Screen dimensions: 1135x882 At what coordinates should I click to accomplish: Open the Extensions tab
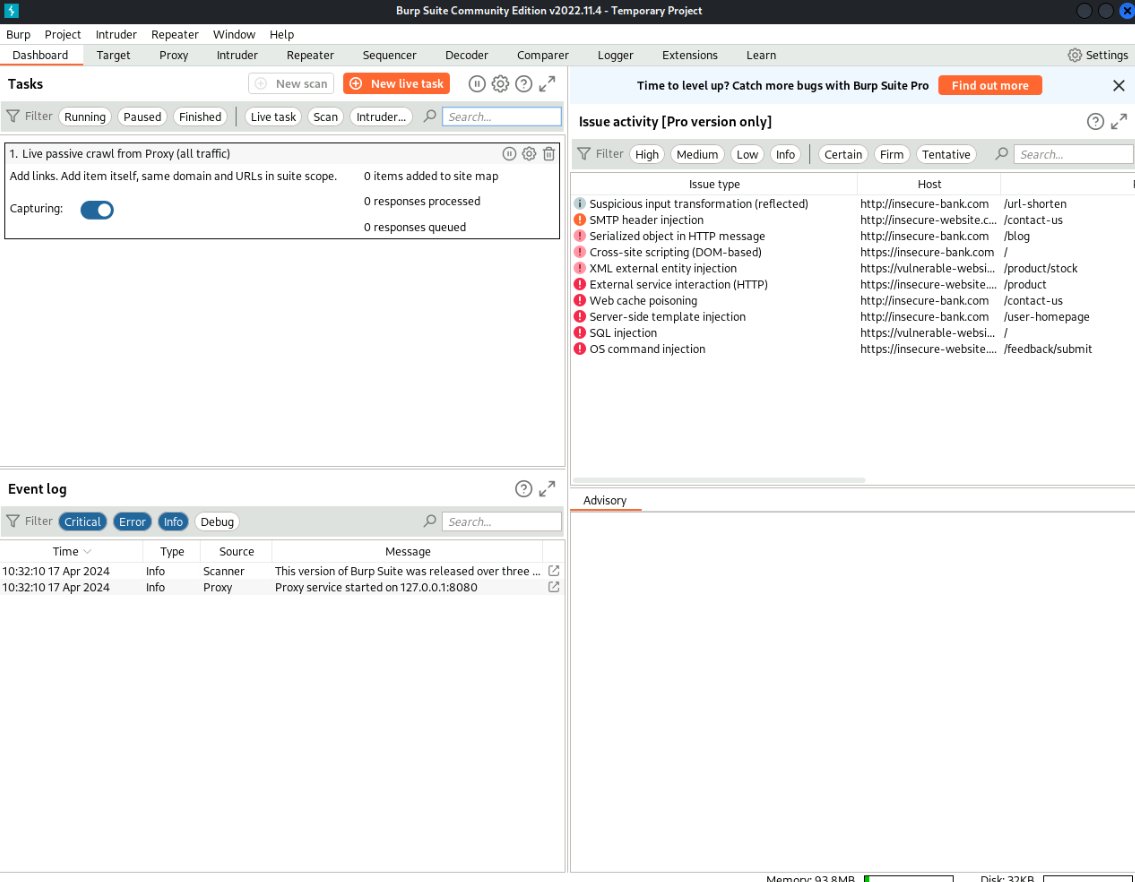click(689, 55)
